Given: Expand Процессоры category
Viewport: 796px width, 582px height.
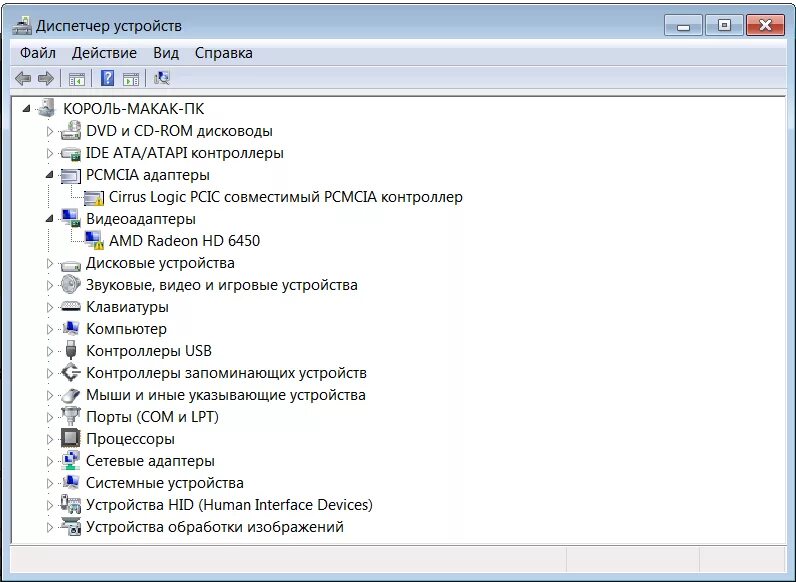Looking at the screenshot, I should [x=49, y=439].
